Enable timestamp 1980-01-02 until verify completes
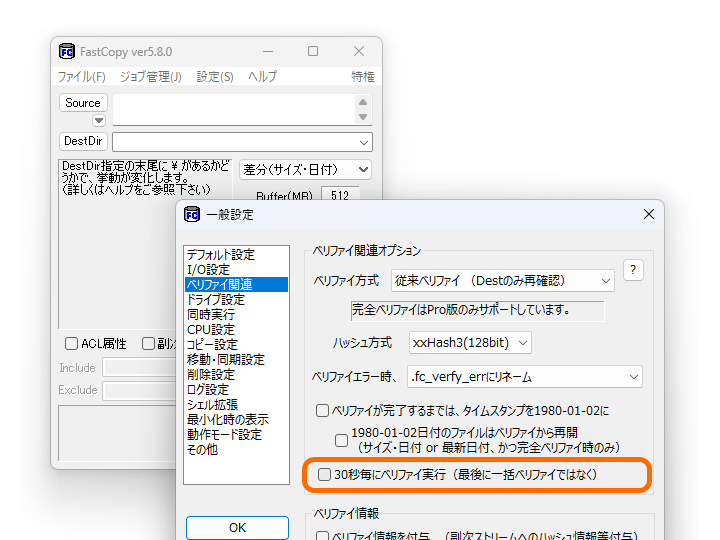 [322, 411]
